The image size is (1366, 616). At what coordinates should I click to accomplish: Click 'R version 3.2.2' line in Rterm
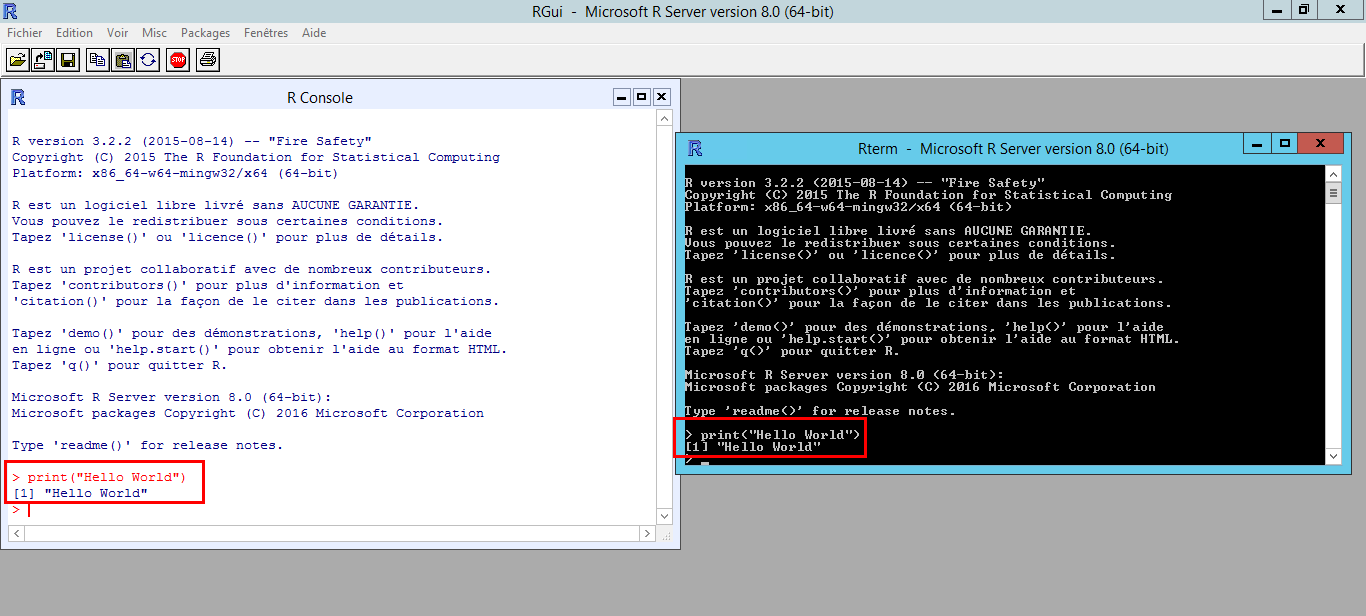coord(864,183)
